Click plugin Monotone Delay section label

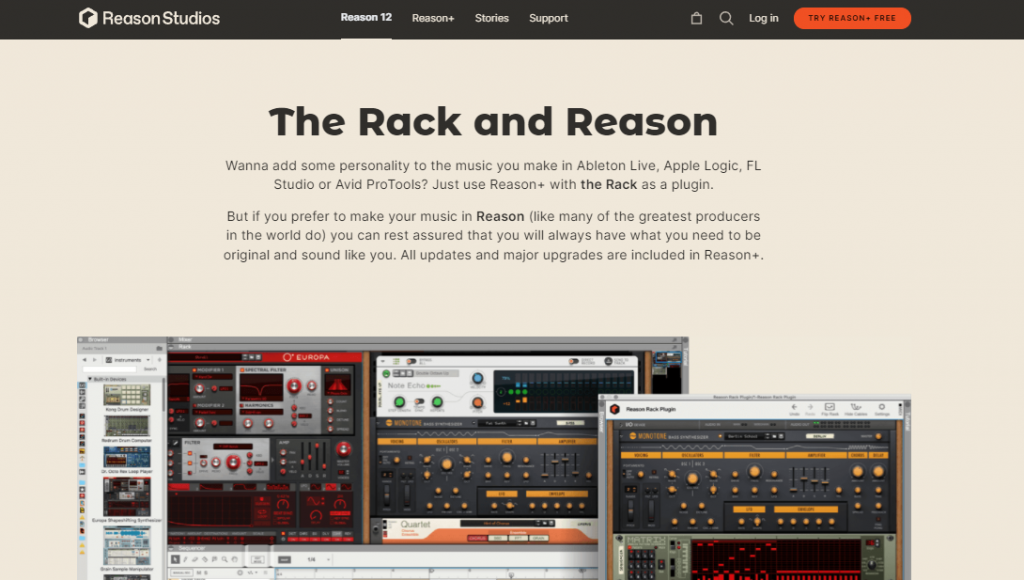pos(878,455)
